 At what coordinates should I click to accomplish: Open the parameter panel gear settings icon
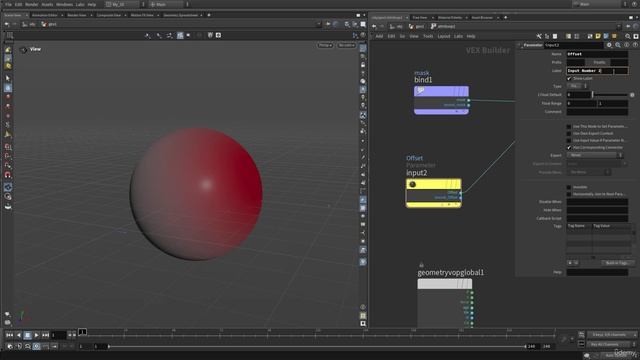pyautogui.click(x=609, y=45)
